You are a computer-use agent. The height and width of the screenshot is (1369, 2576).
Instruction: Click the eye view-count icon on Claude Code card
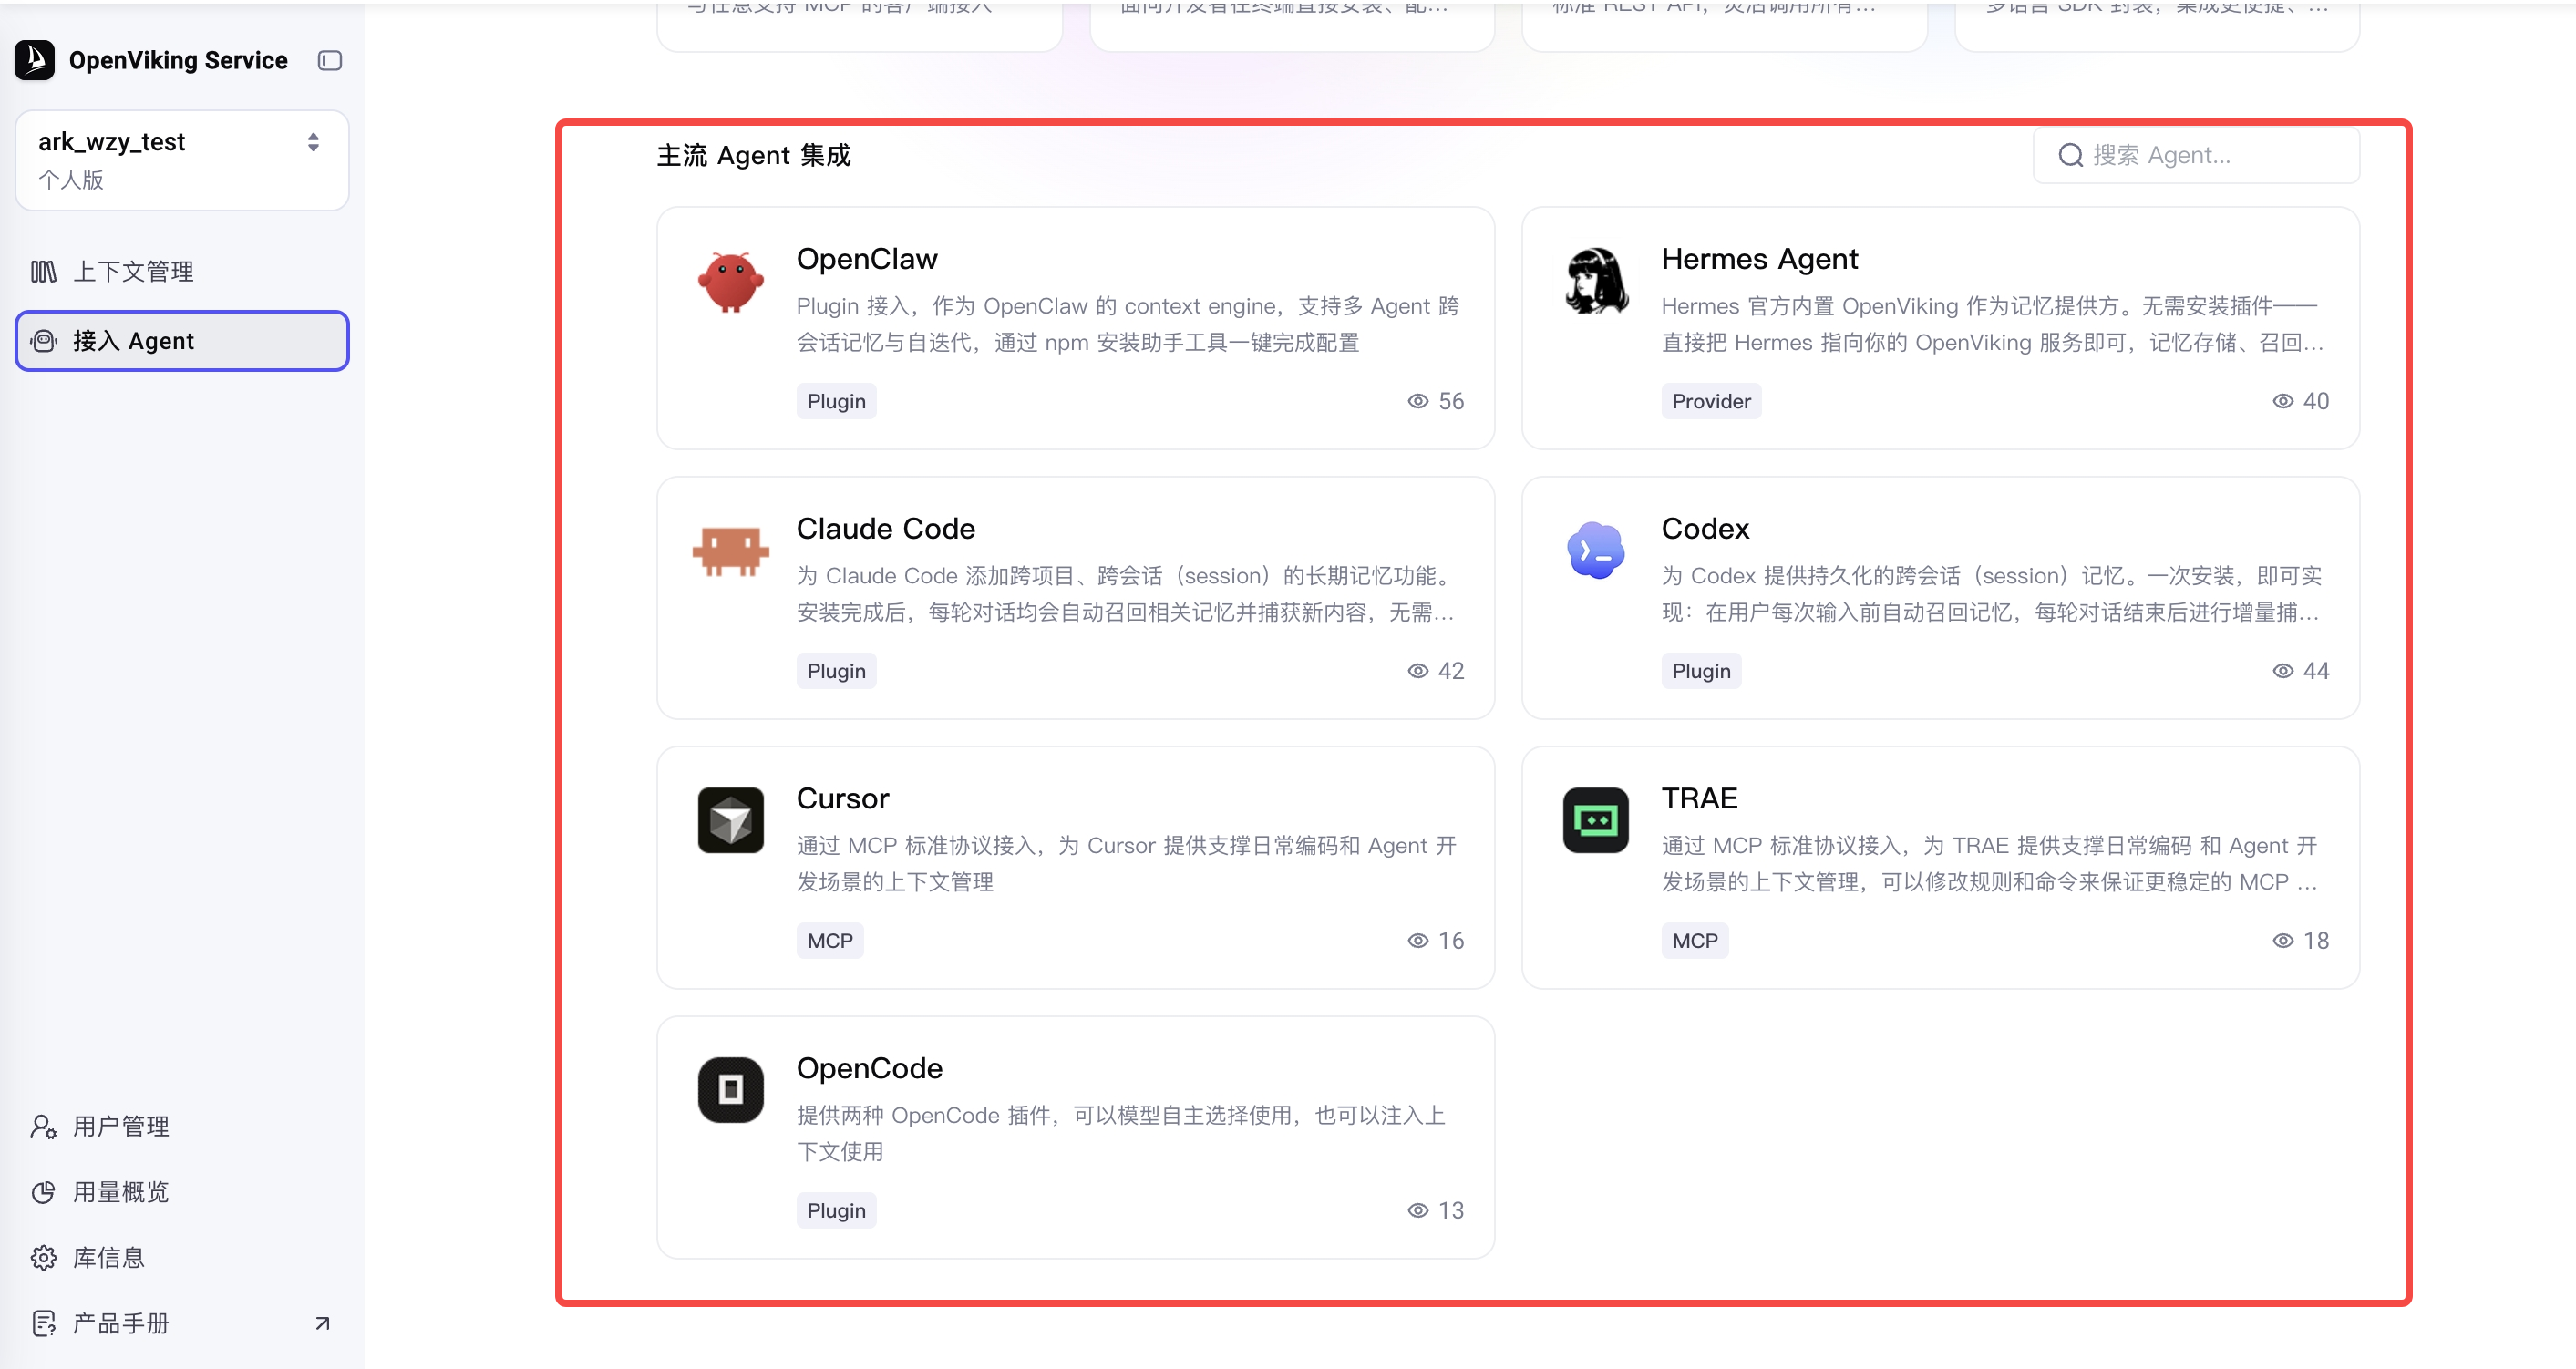(x=1418, y=671)
